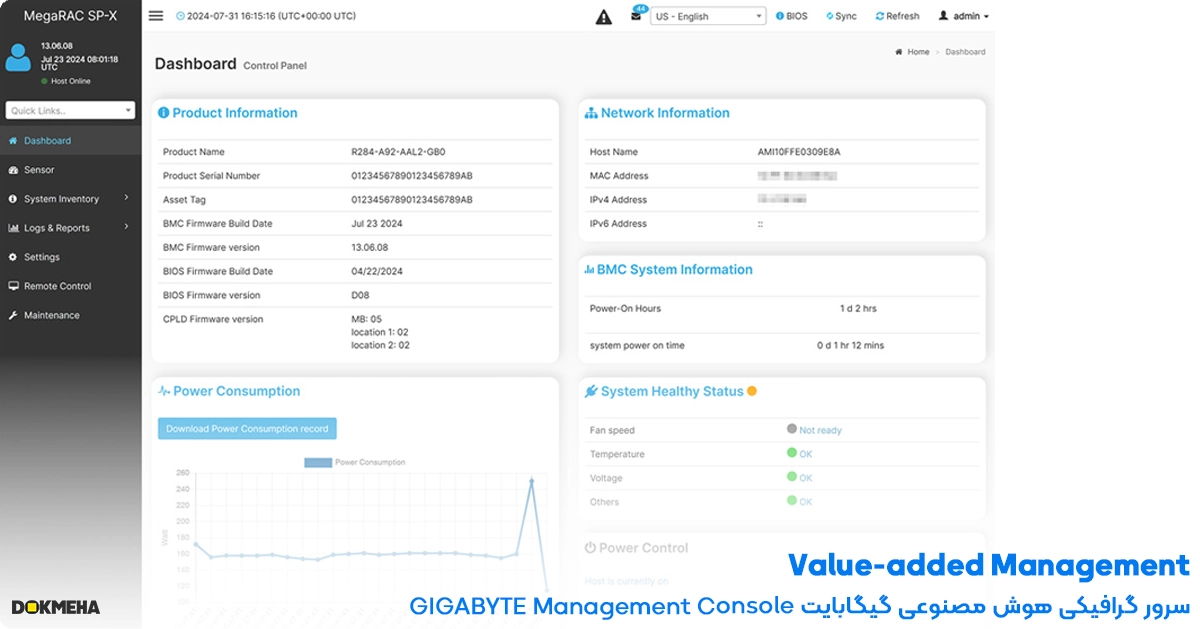
Task: Click the BIOS info icon in header
Action: pyautogui.click(x=781, y=16)
